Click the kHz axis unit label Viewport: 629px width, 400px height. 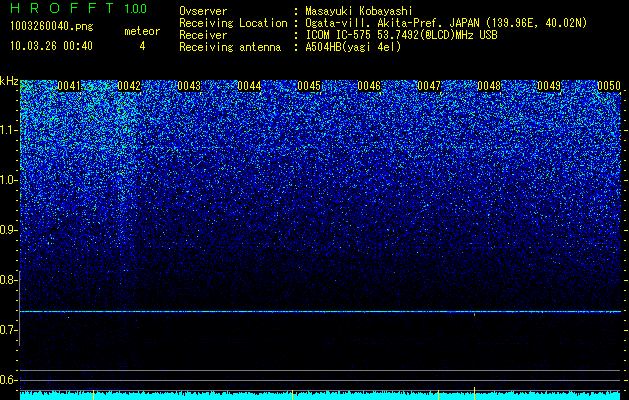coord(9,81)
